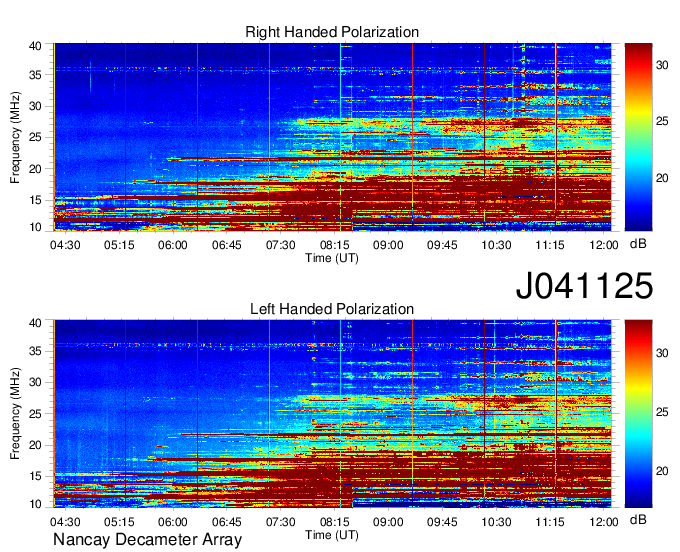Click the 40 MHz tick on upper frequency axis
This screenshot has height=552, width=680.
click(x=35, y=46)
